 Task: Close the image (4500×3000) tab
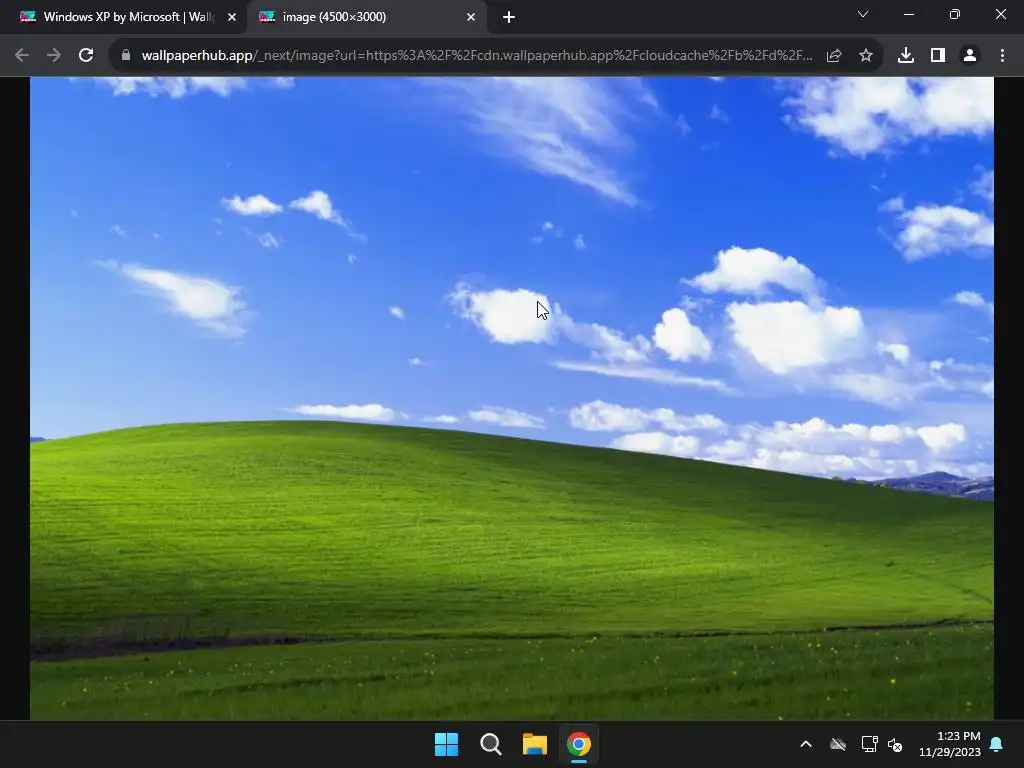pos(471,18)
